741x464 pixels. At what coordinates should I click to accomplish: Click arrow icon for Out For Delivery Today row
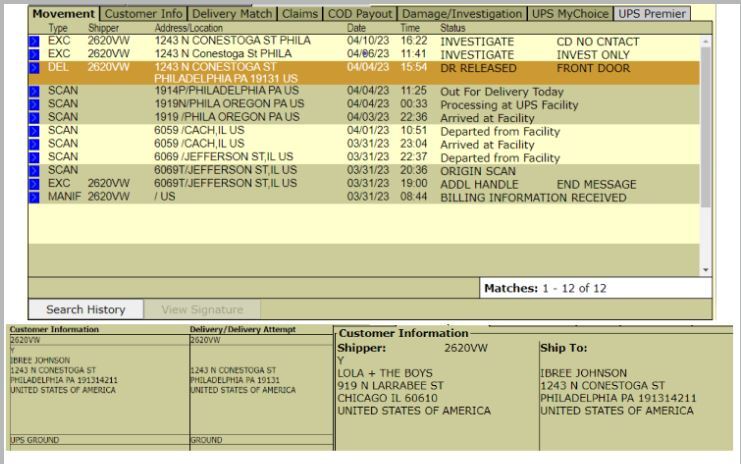(x=34, y=91)
